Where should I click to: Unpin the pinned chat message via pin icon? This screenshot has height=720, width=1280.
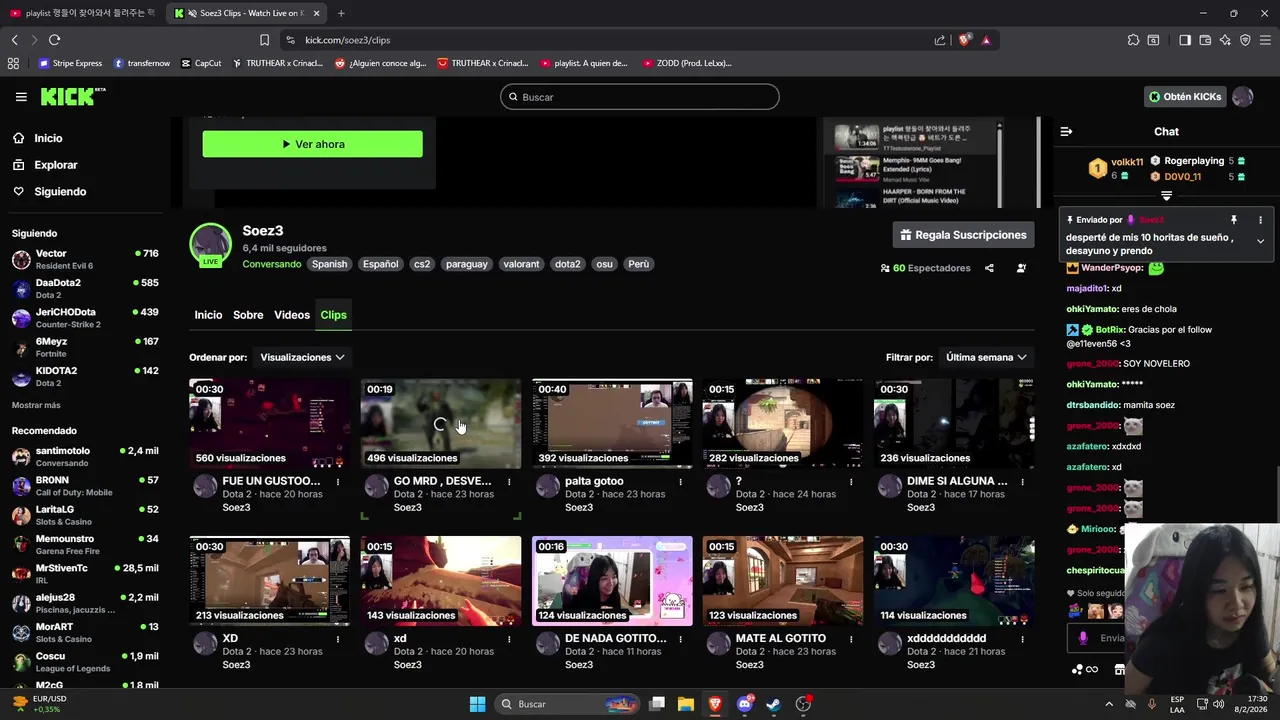pyautogui.click(x=1234, y=220)
